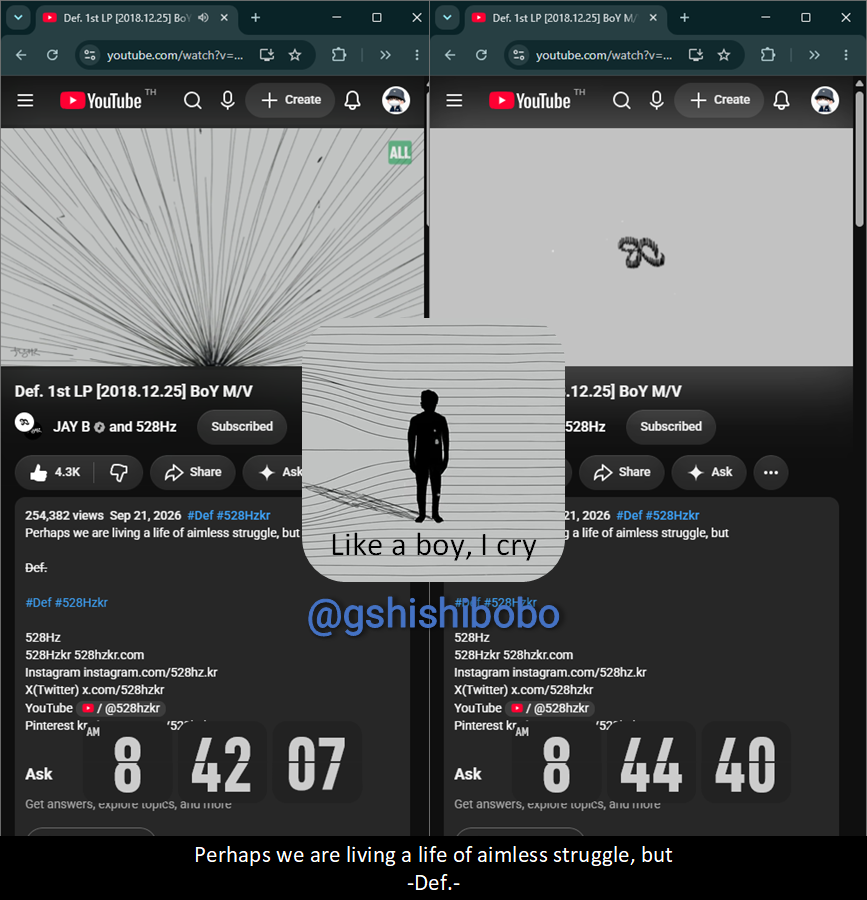The height and width of the screenshot is (900, 867).
Task: Go back in the left browser window
Action: pos(21,55)
